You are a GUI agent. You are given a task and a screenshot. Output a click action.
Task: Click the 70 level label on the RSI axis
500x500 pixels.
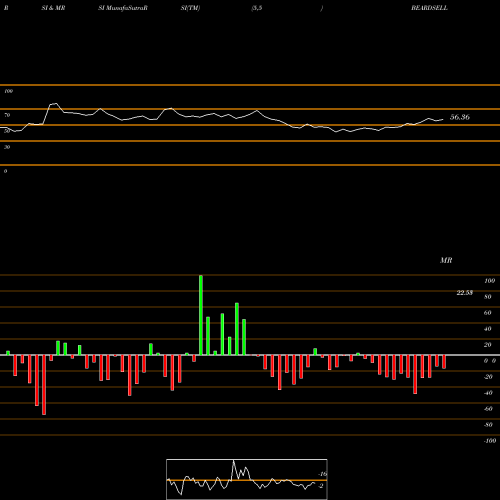(7, 115)
